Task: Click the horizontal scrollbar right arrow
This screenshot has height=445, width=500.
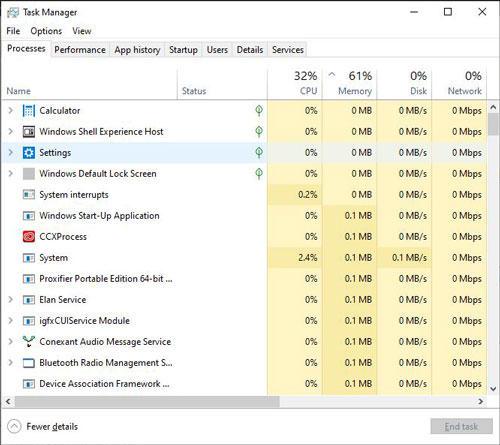Action: click(480, 402)
